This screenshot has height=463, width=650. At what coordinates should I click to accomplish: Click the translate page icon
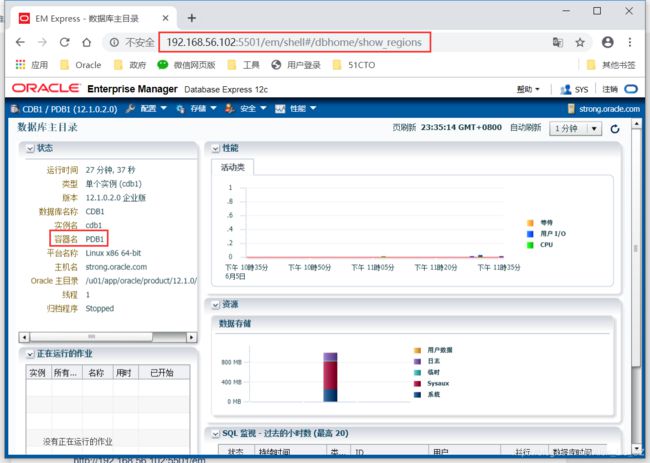[x=558, y=42]
